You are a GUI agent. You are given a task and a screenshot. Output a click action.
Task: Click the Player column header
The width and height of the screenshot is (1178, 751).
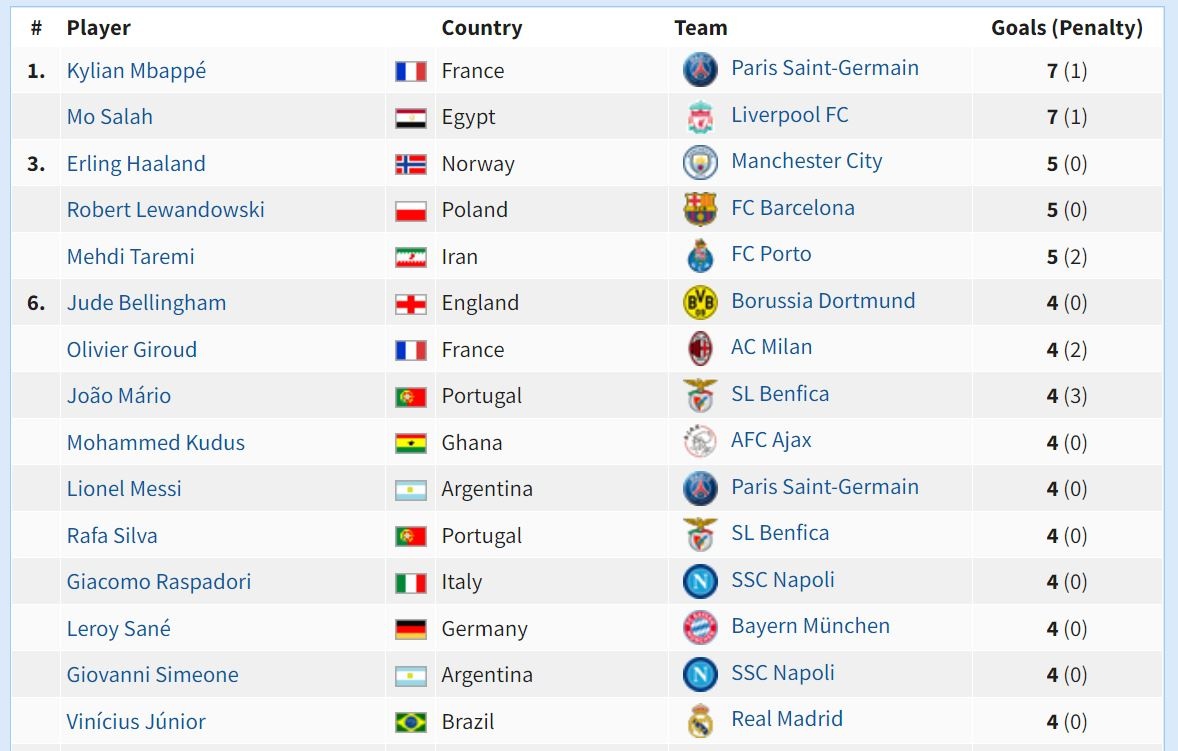tap(98, 28)
